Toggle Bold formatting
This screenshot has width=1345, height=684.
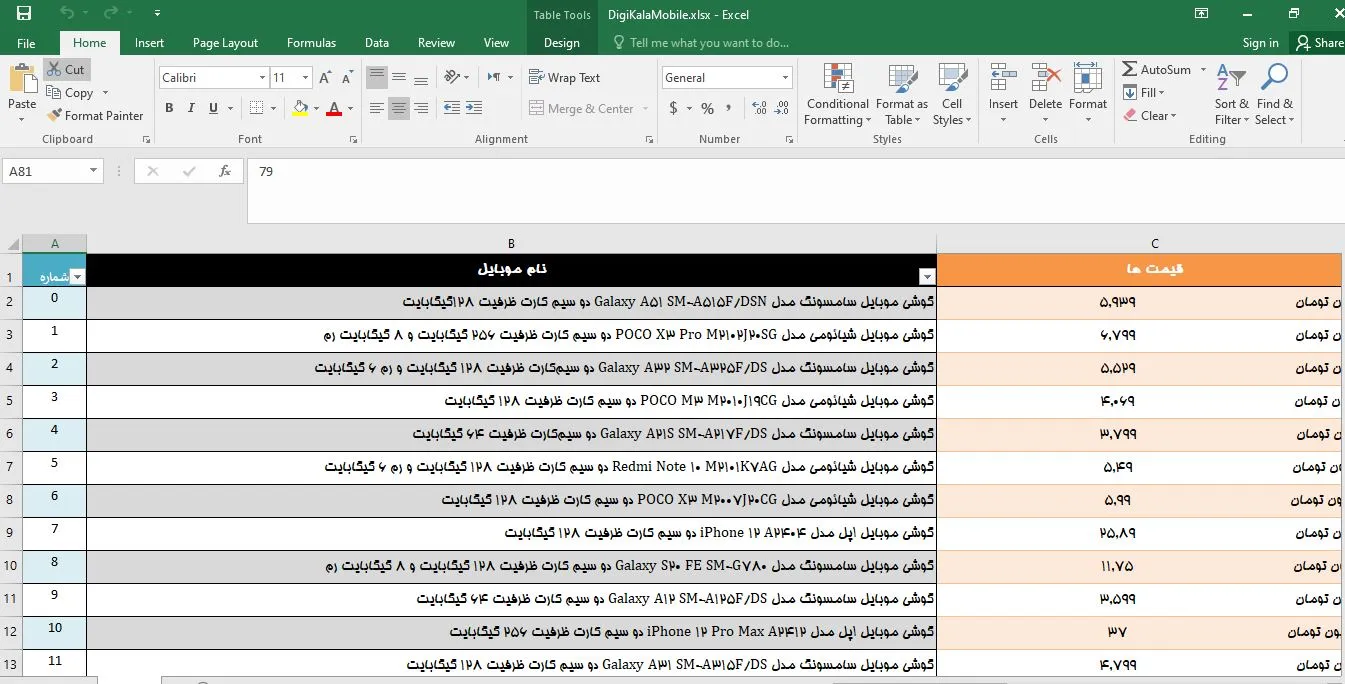(169, 108)
